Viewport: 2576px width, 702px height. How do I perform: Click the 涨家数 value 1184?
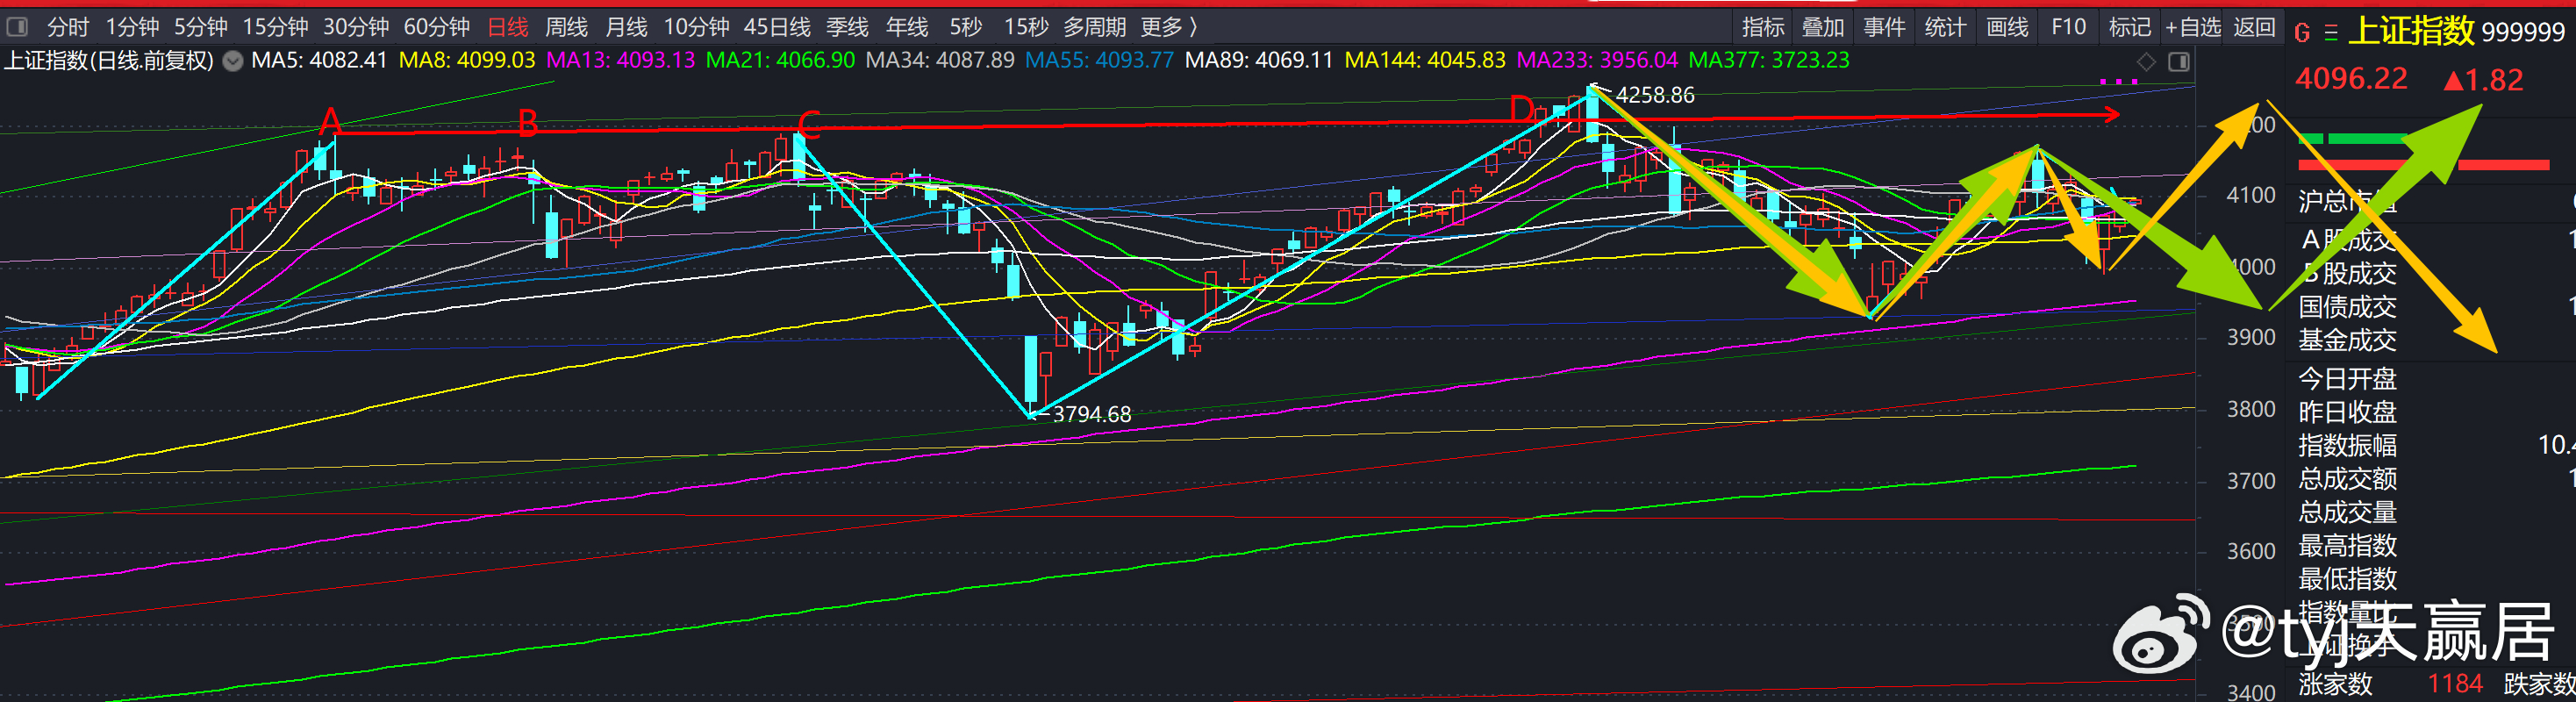(x=2455, y=684)
